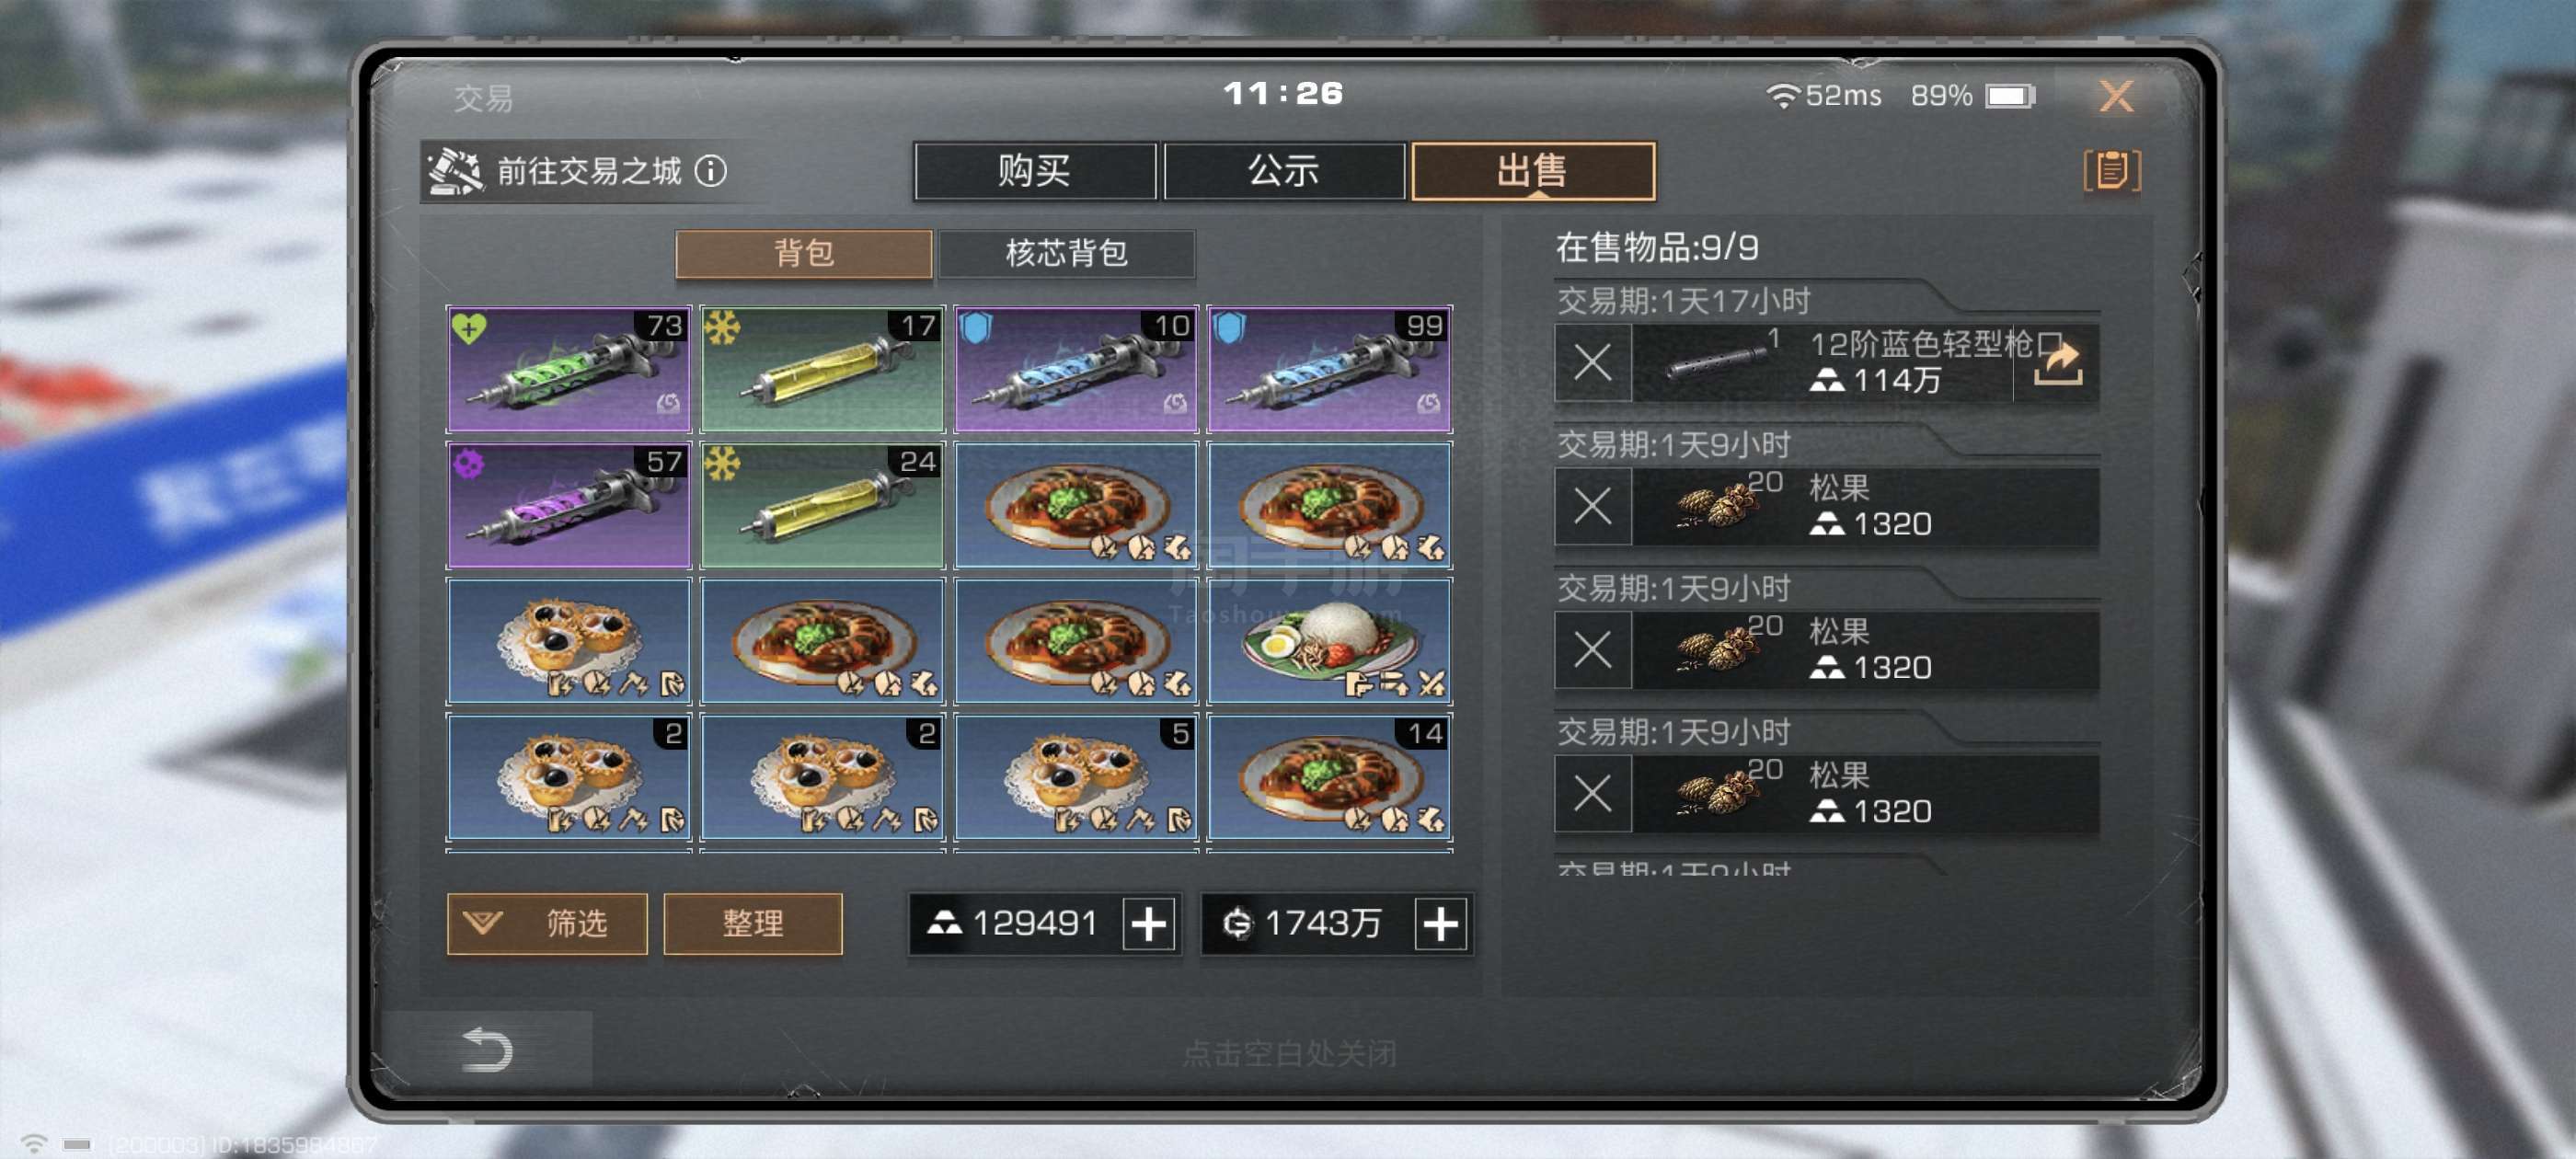This screenshot has height=1159, width=2576.
Task: Add more gold bars with plus
Action: (1149, 923)
